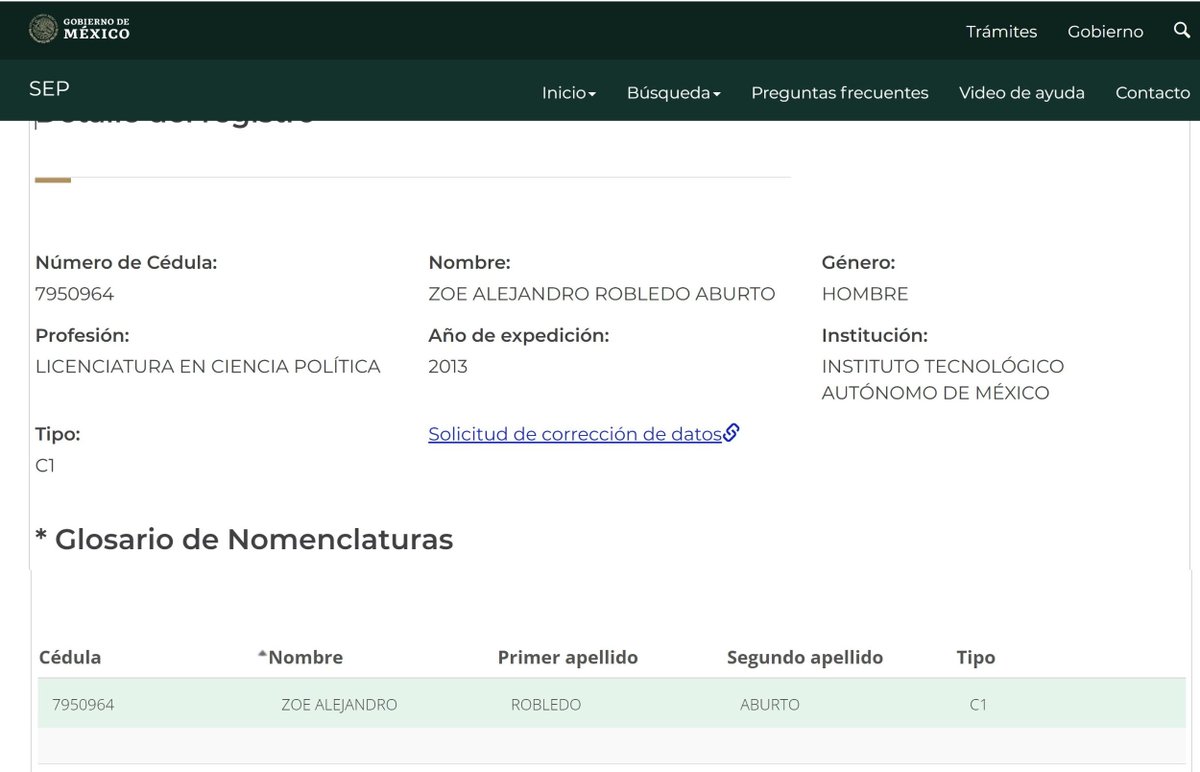Open the Video de ayuda page

(x=1021, y=92)
